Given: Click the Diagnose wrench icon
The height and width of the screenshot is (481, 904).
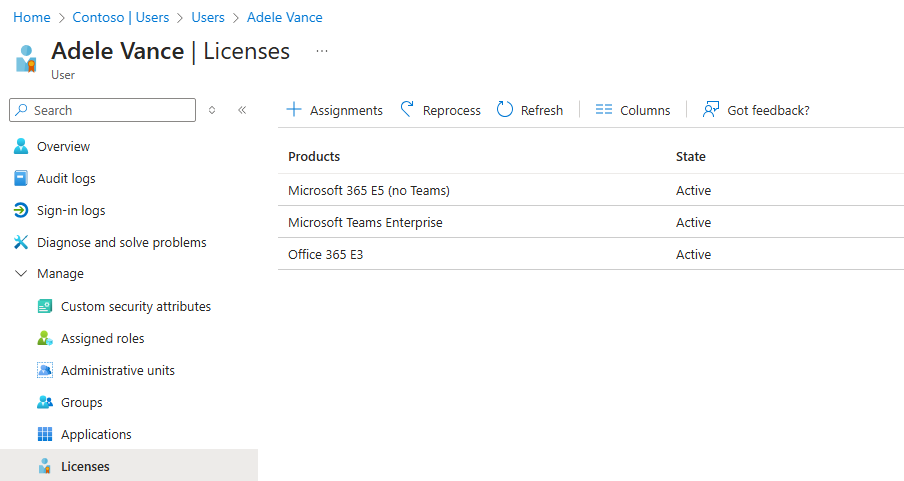Looking at the screenshot, I should coord(21,242).
